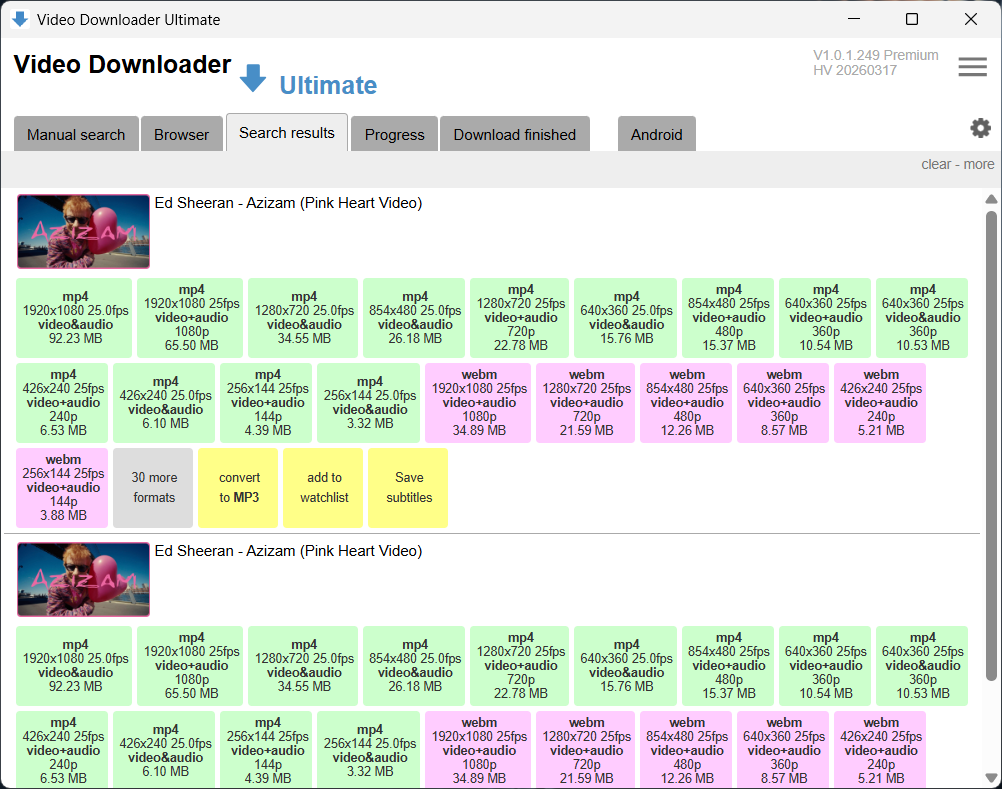The width and height of the screenshot is (1002, 789).
Task: Pick first result's mp4 360p 10.53 MB
Action: point(922,318)
